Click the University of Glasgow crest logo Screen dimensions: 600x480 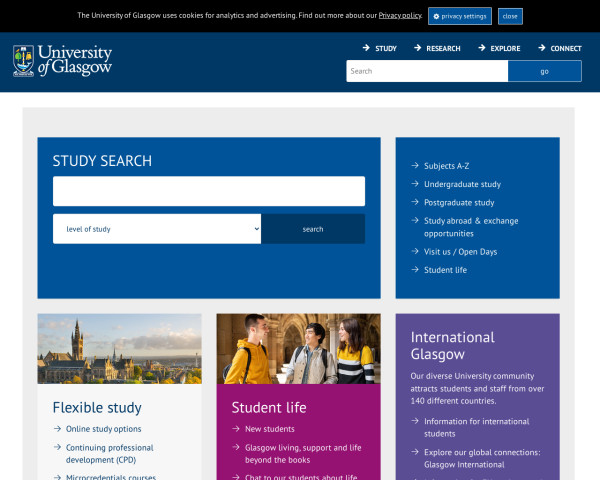(x=23, y=61)
